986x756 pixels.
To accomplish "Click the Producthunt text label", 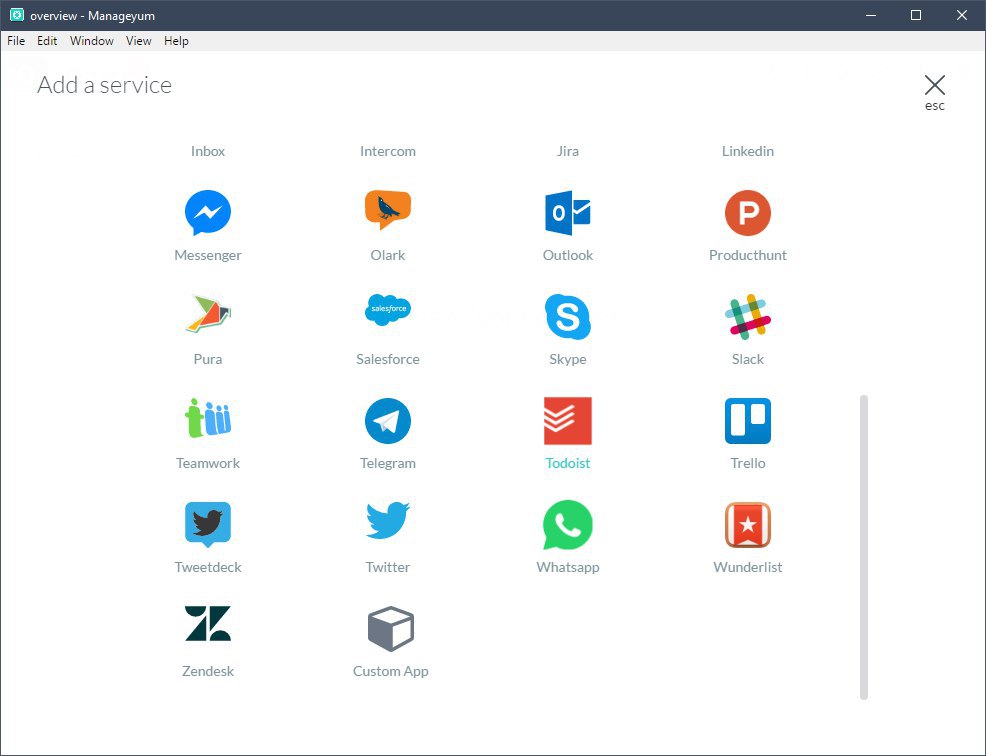I will coord(748,255).
